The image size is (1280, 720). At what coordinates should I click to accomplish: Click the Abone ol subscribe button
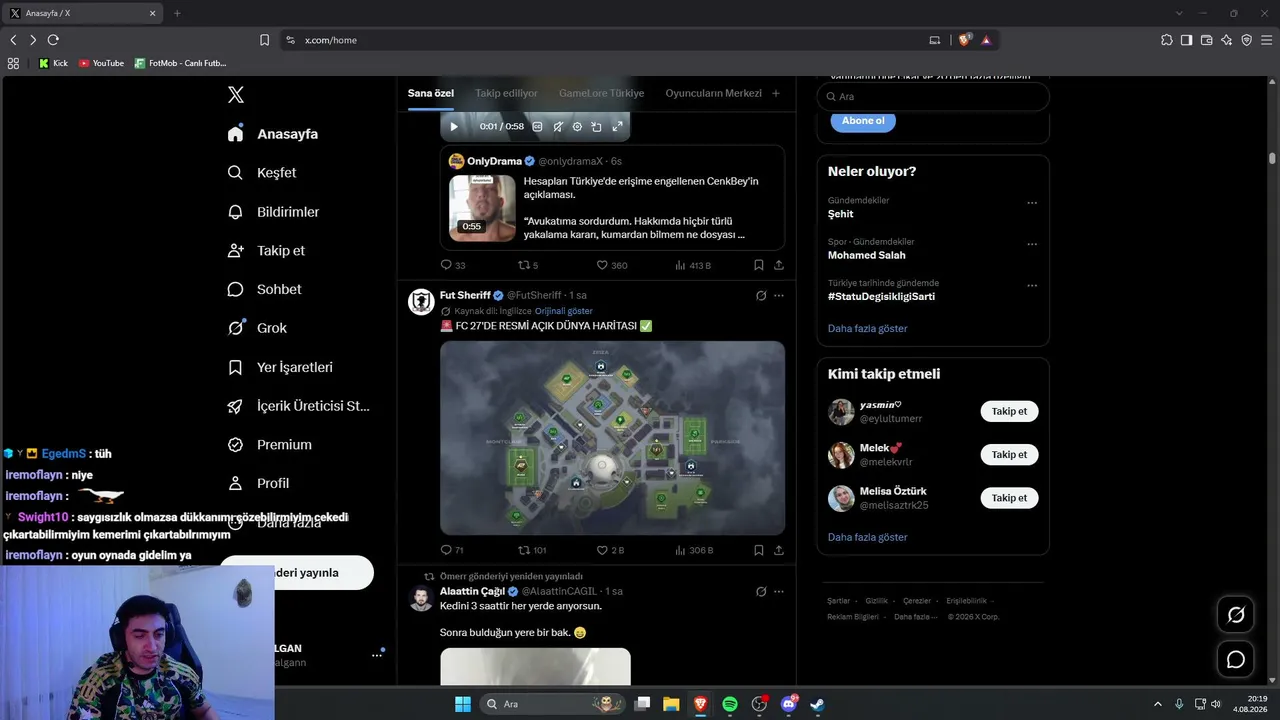[863, 121]
